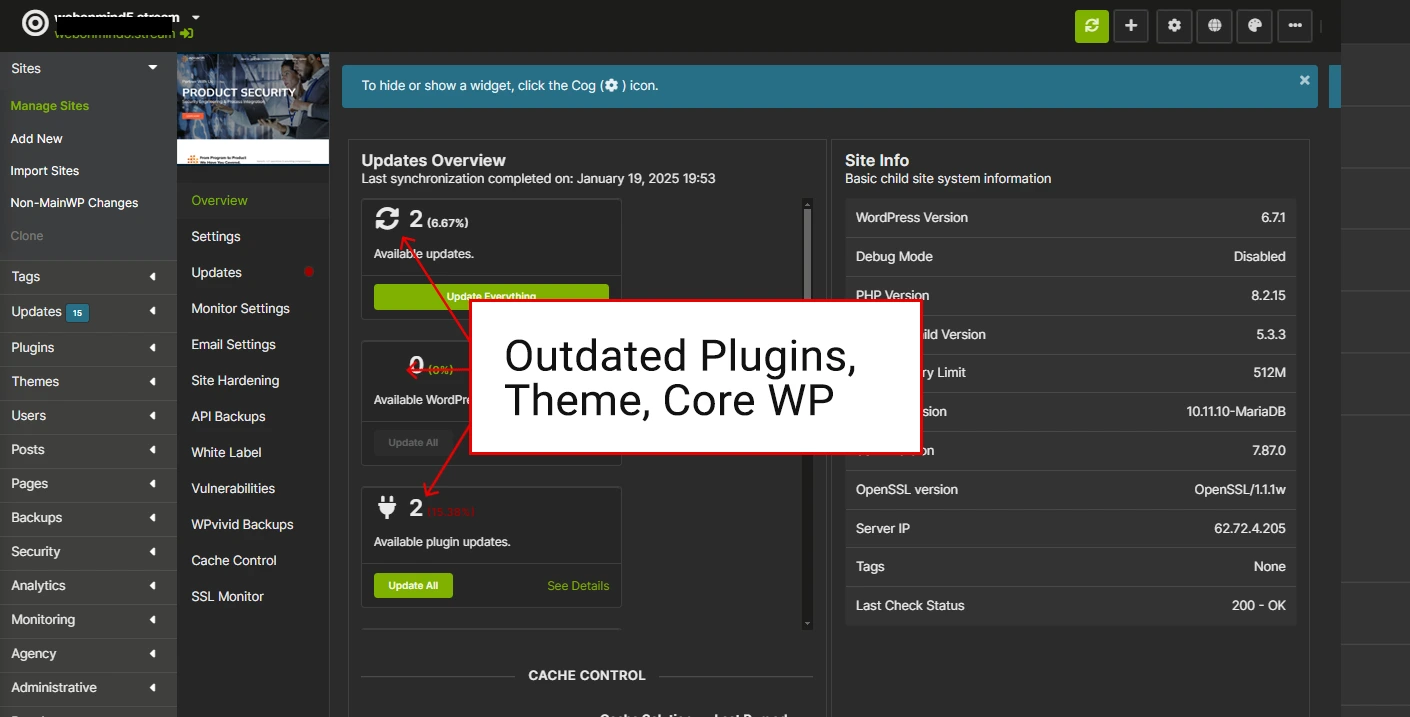The height and width of the screenshot is (717, 1410).
Task: Click the MainWP target logo icon
Action: pos(35,23)
